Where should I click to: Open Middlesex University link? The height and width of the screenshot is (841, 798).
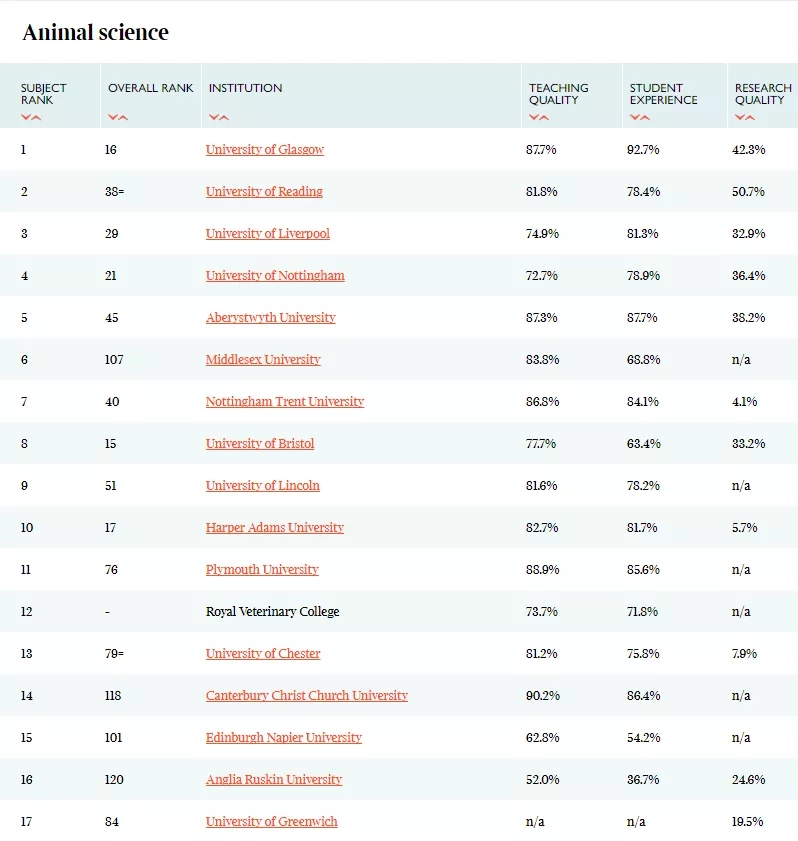[263, 359]
